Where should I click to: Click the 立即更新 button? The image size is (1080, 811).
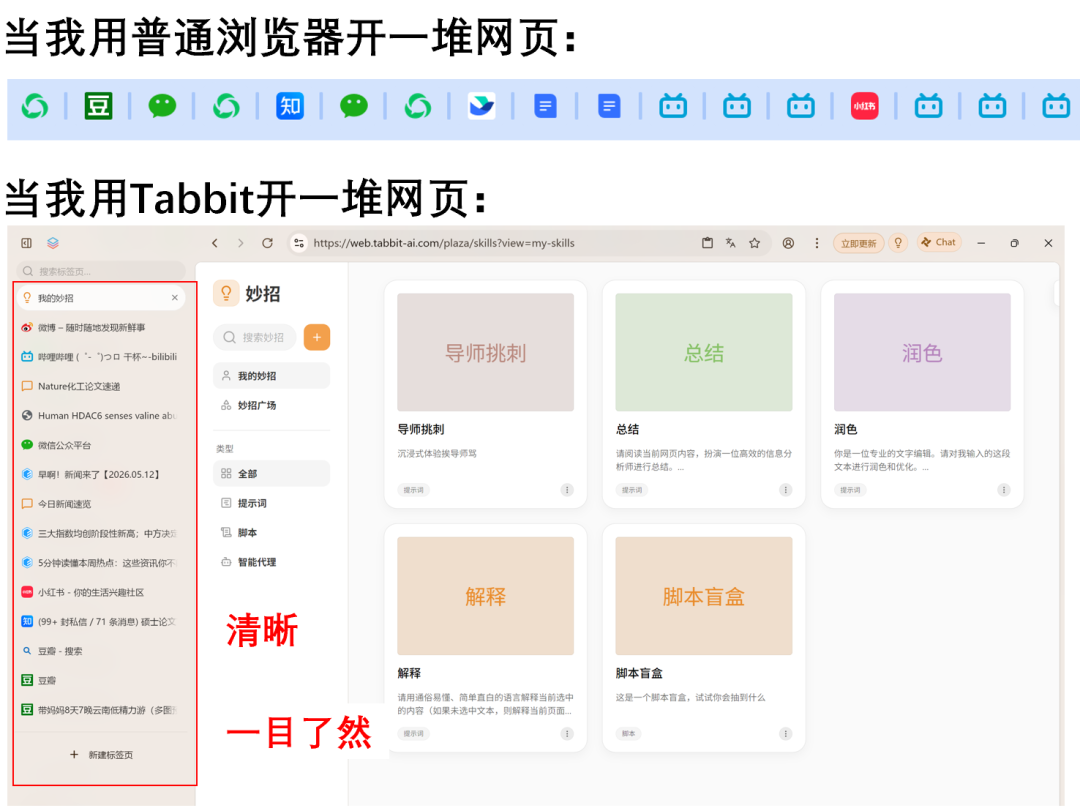[858, 243]
